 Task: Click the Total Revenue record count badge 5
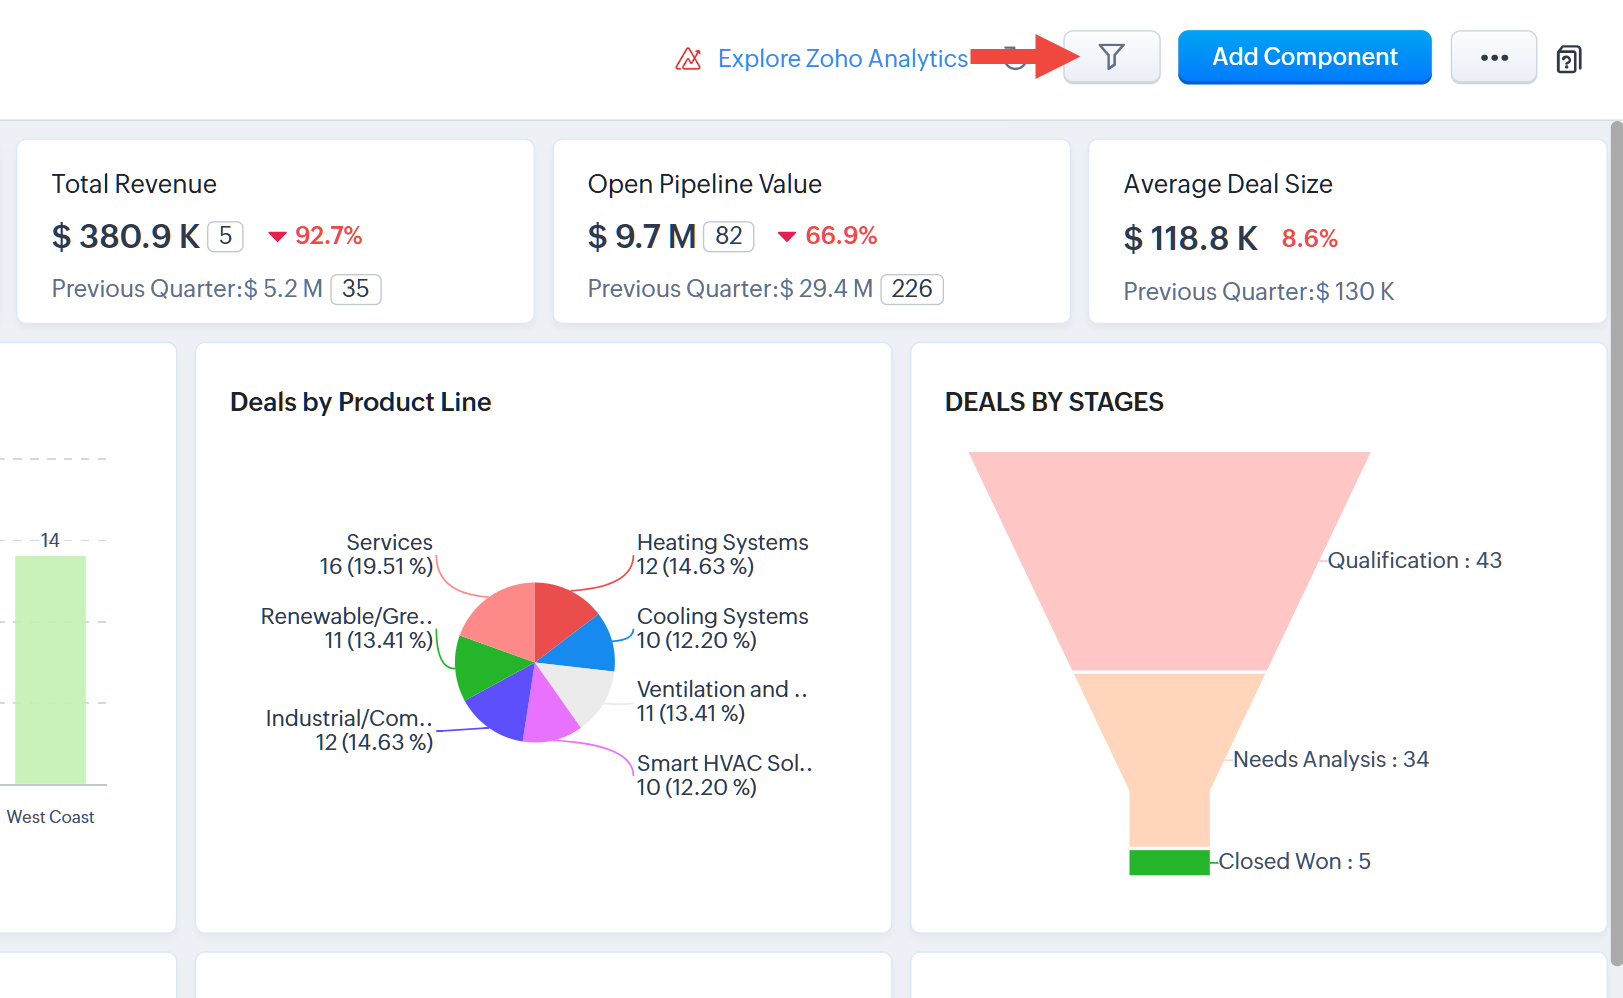(225, 236)
